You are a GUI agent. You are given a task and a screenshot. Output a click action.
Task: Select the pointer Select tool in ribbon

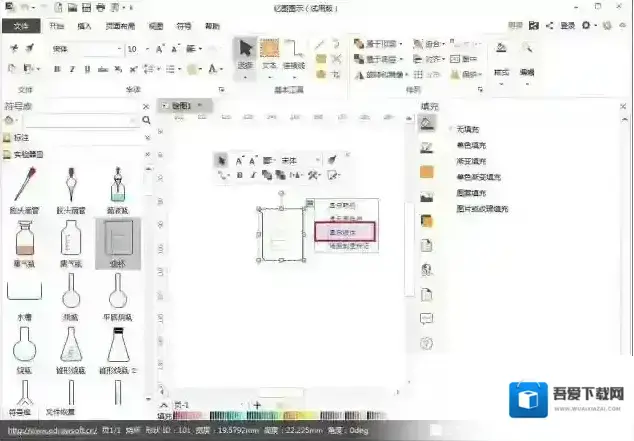point(245,54)
